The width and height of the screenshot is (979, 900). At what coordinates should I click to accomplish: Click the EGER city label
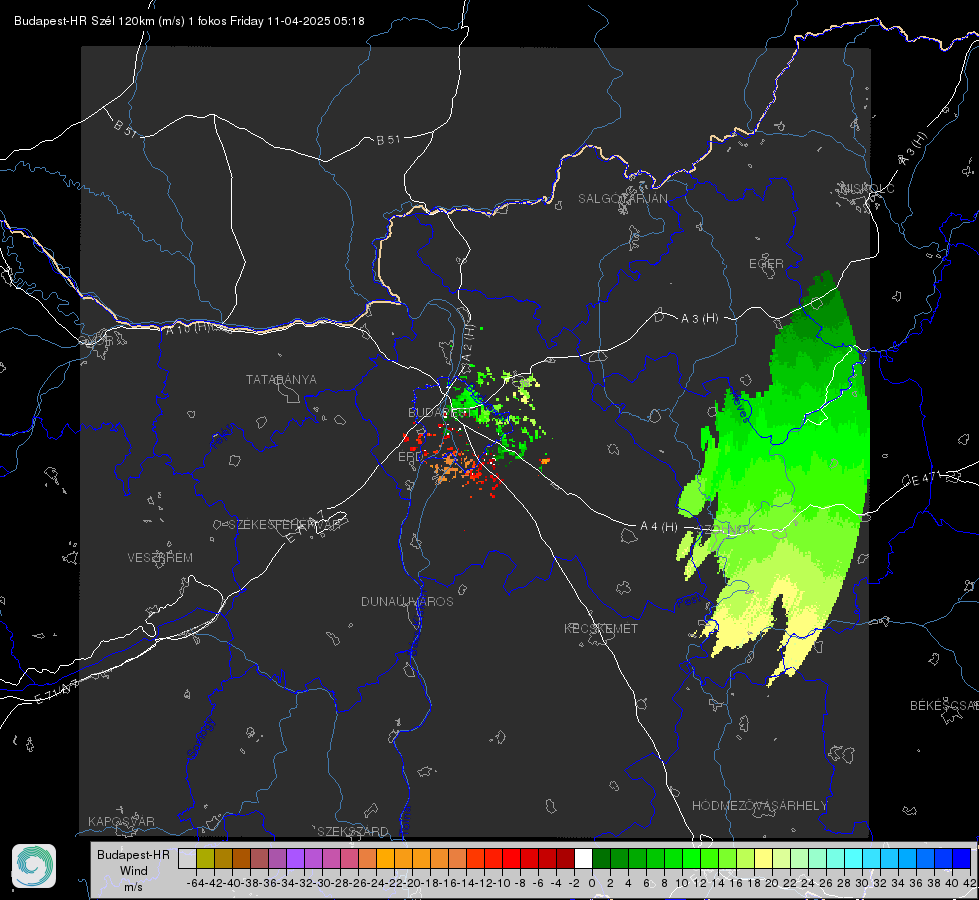(x=766, y=264)
